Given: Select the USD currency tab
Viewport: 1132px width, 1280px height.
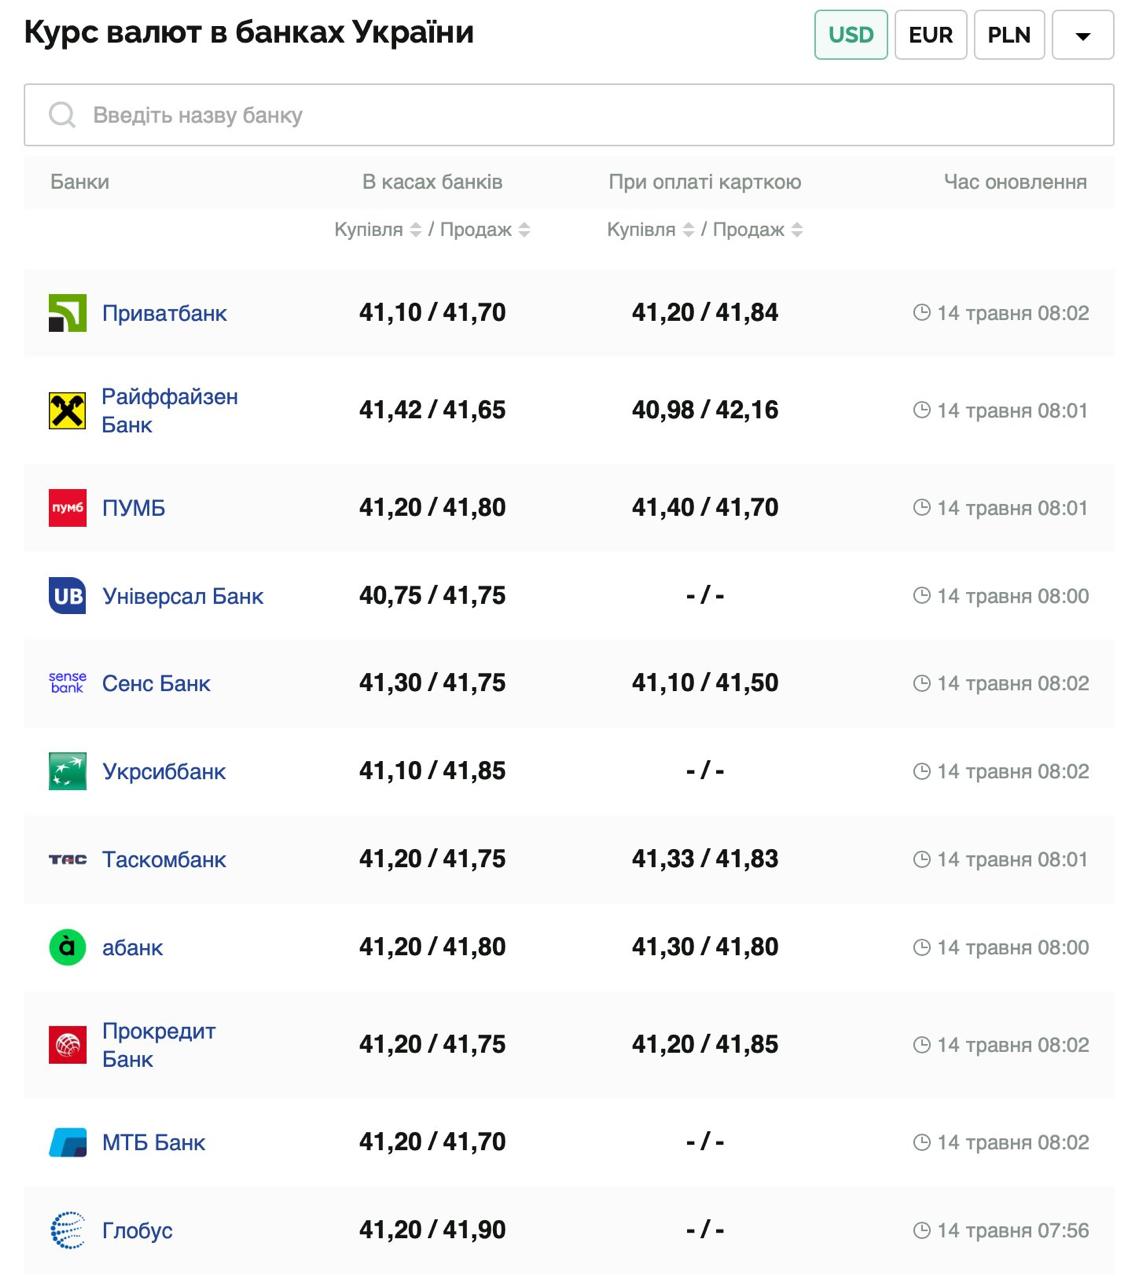Looking at the screenshot, I should [850, 36].
